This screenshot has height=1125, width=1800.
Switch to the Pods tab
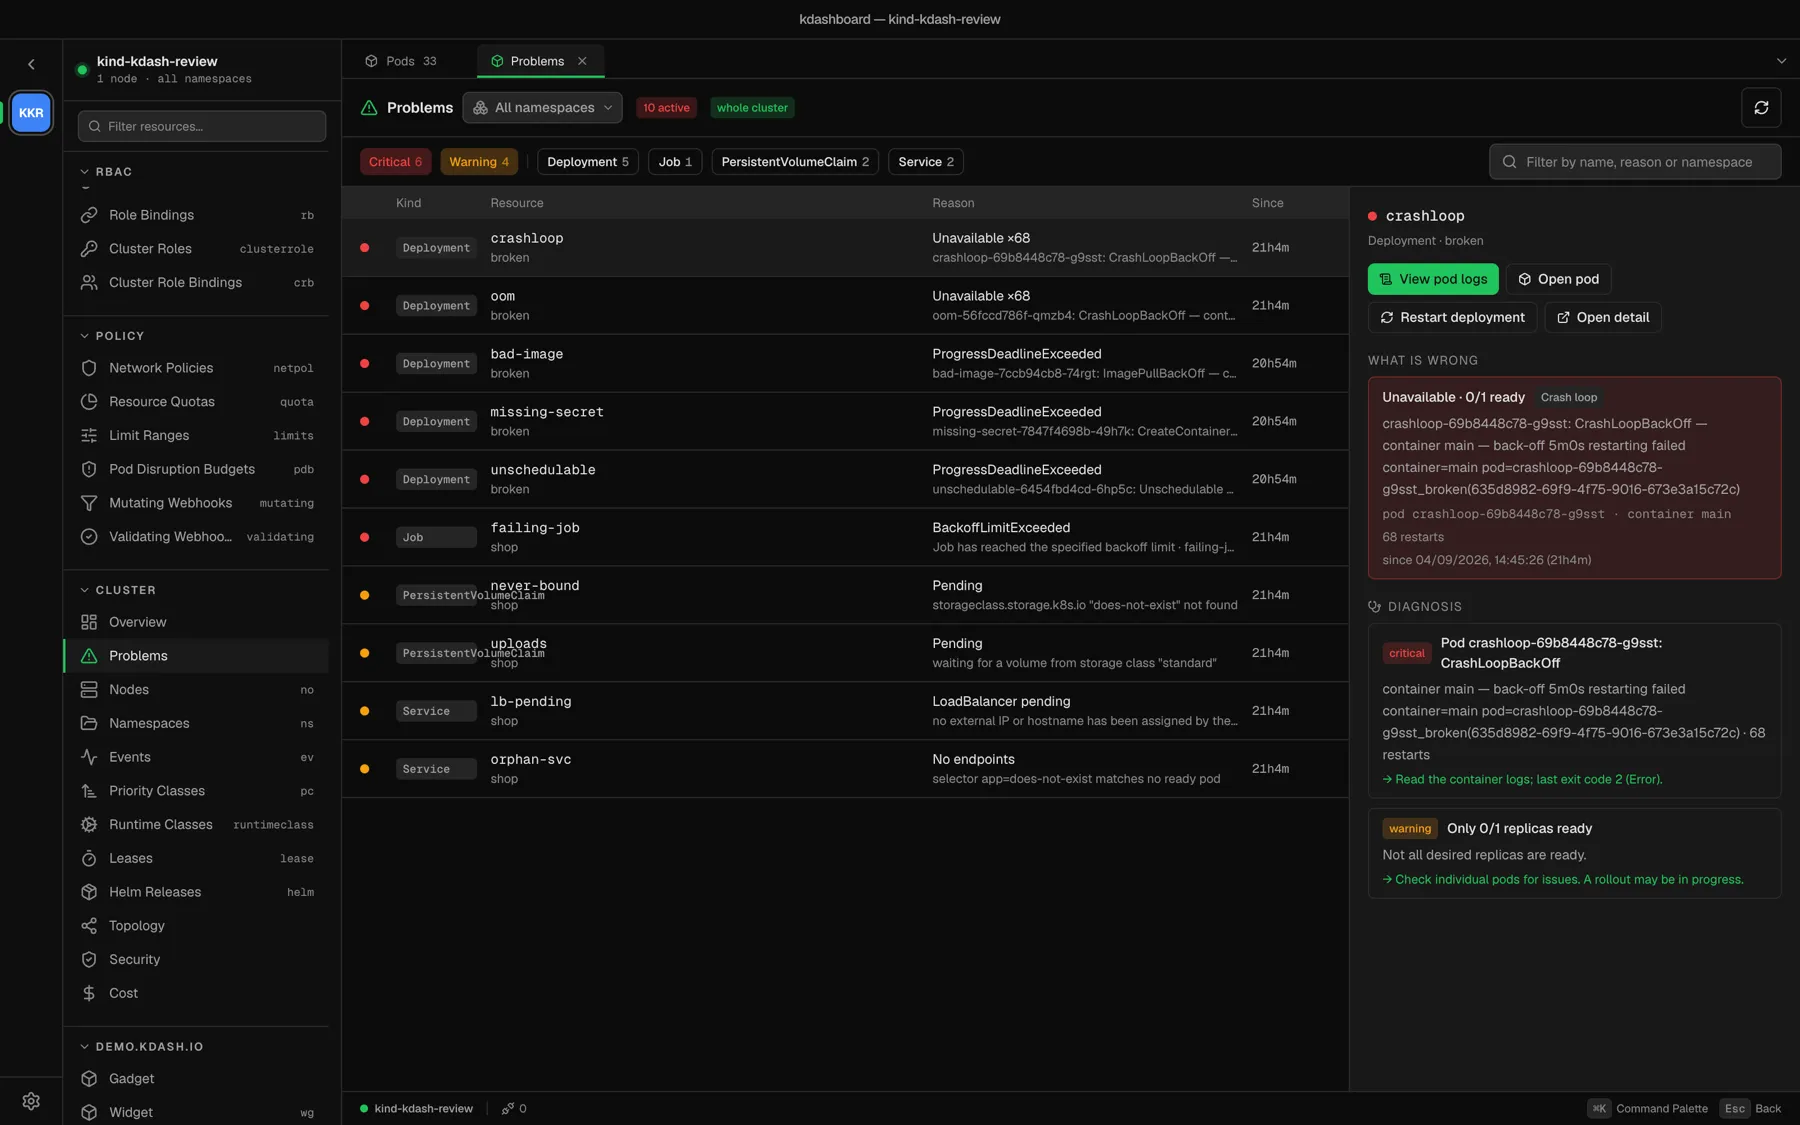point(401,61)
